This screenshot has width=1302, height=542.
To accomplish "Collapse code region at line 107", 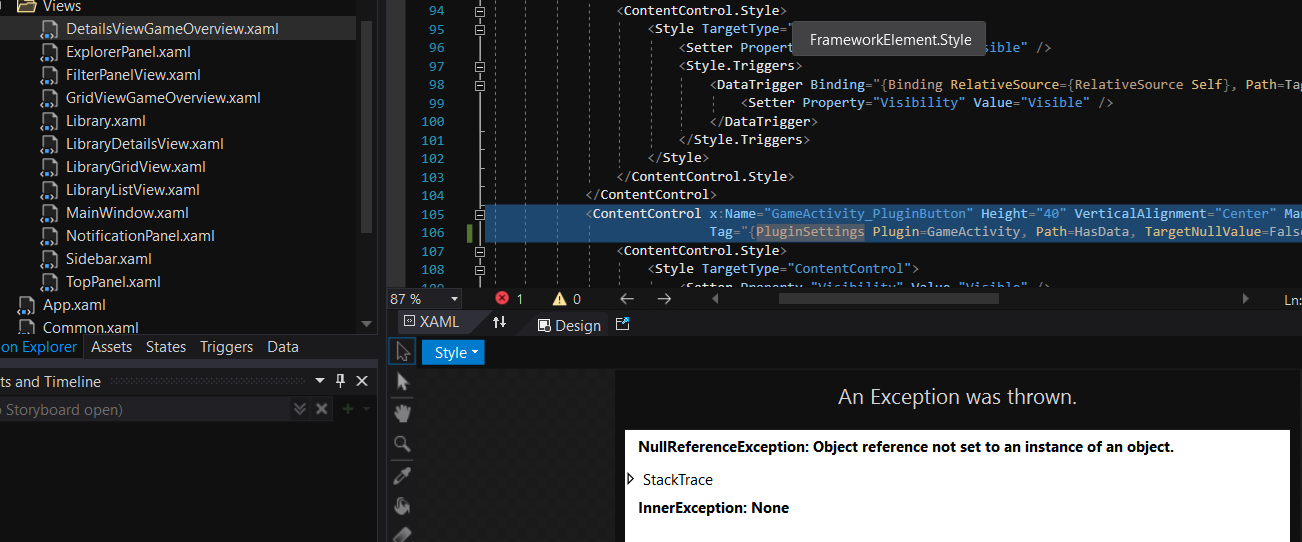I will [479, 251].
